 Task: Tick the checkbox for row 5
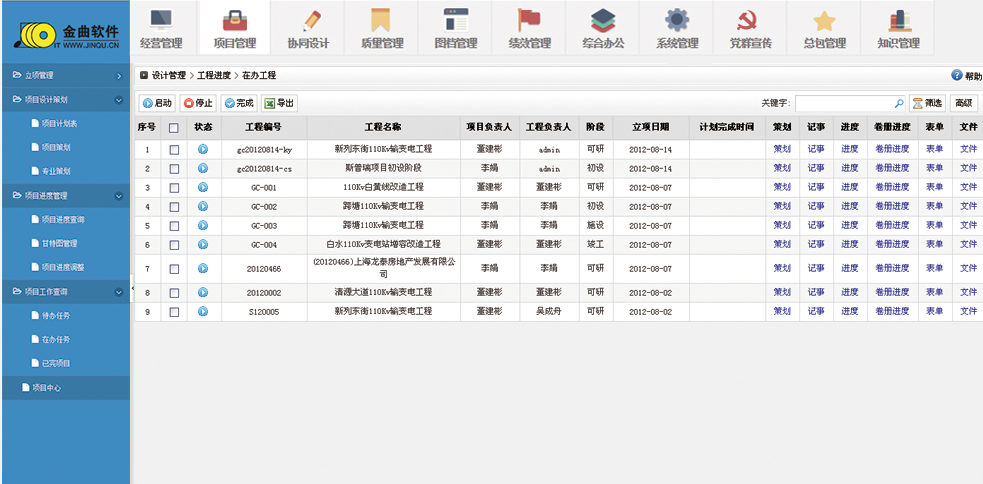(174, 226)
